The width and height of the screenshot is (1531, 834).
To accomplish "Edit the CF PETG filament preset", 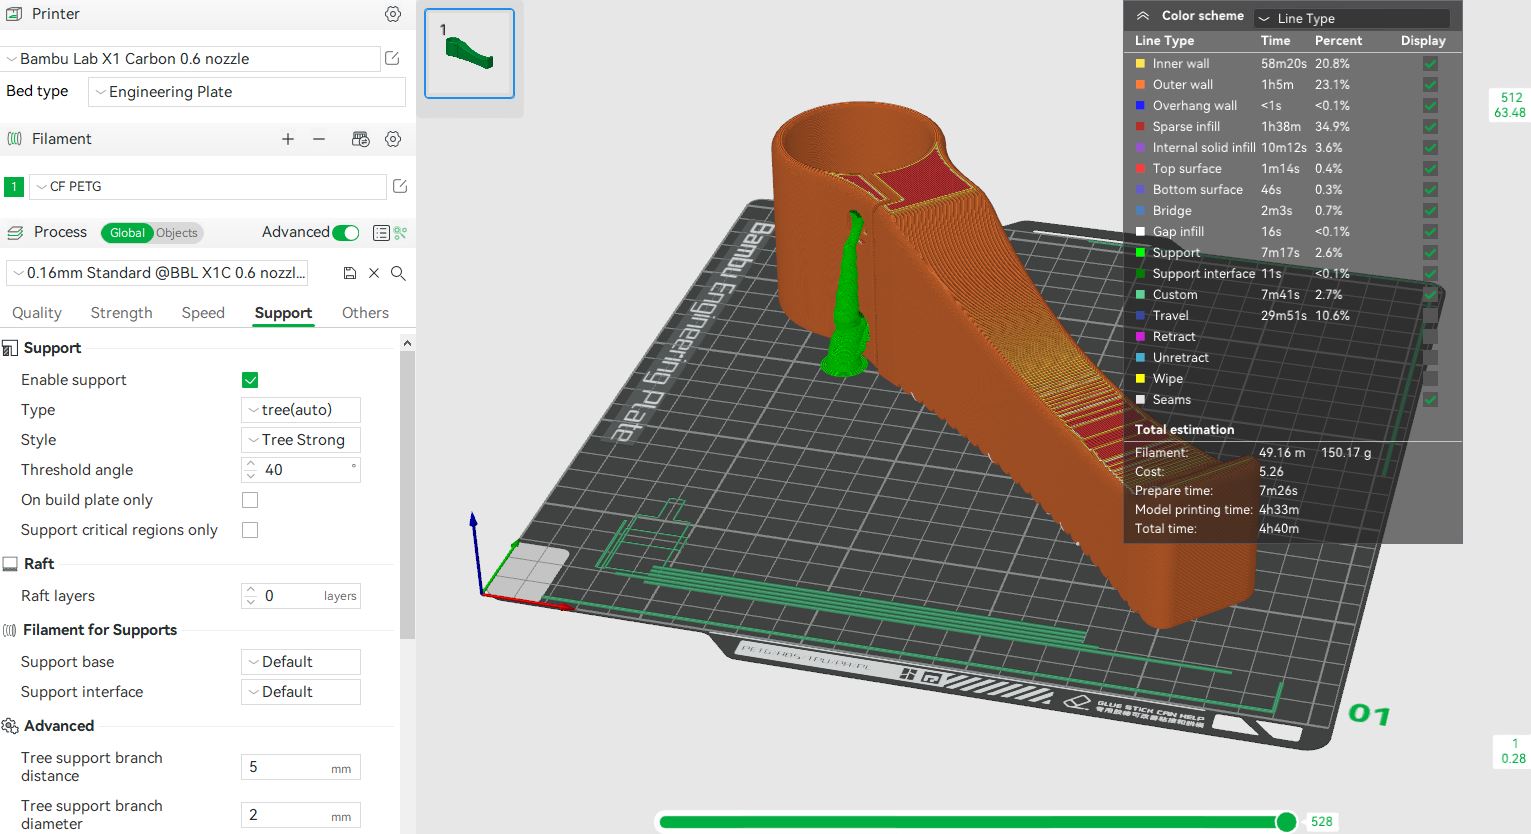I will click(400, 186).
